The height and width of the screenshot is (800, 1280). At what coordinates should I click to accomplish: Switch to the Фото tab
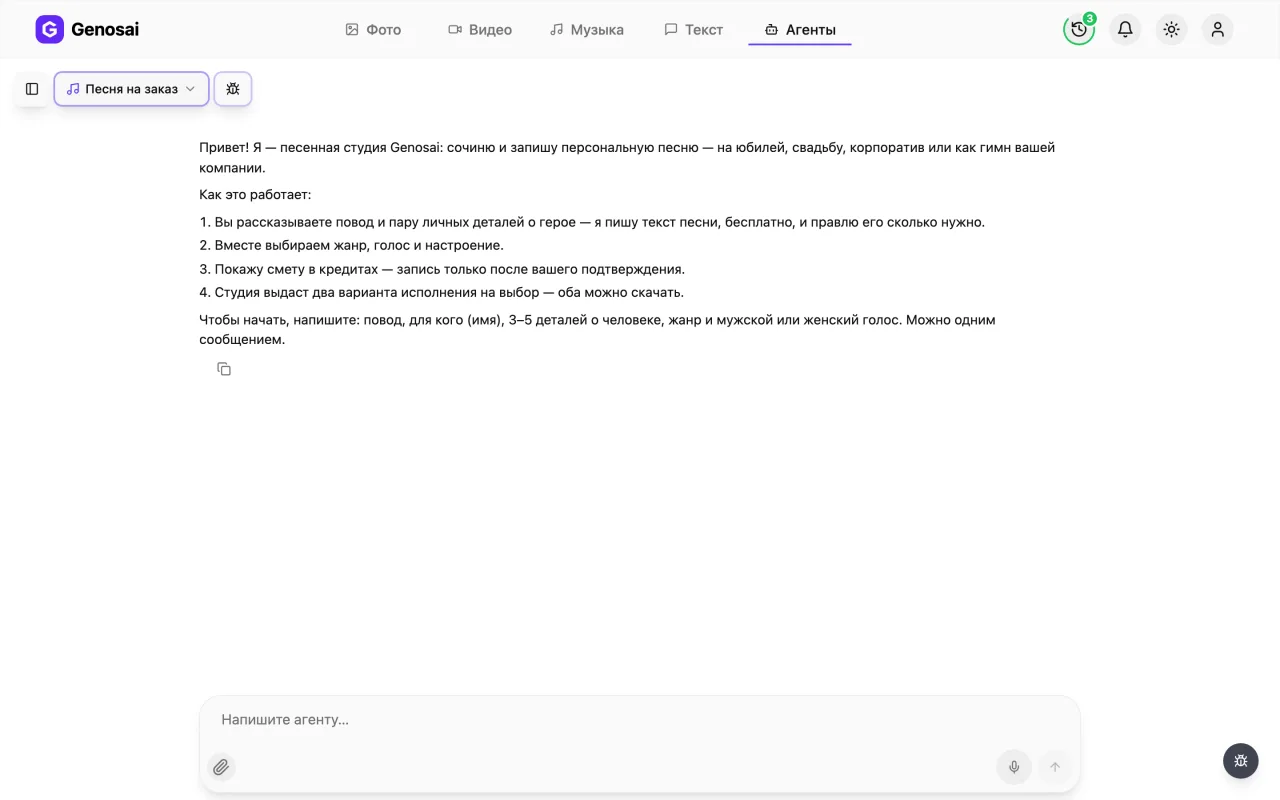pos(373,30)
